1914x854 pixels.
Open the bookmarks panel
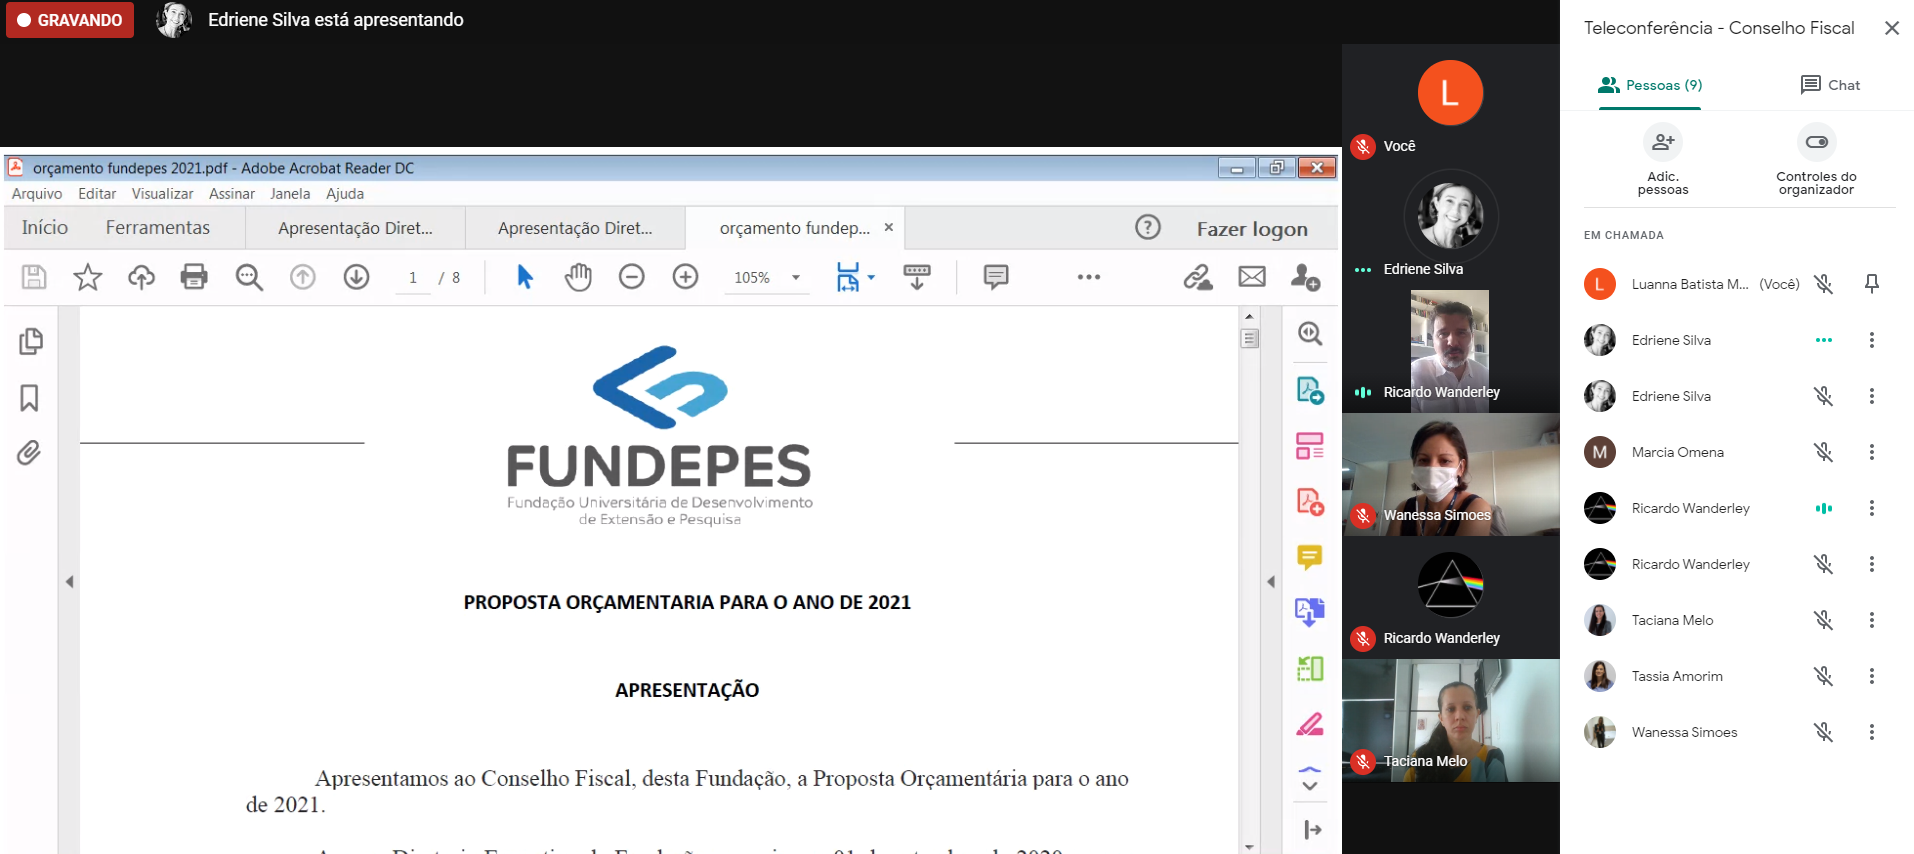pyautogui.click(x=29, y=398)
